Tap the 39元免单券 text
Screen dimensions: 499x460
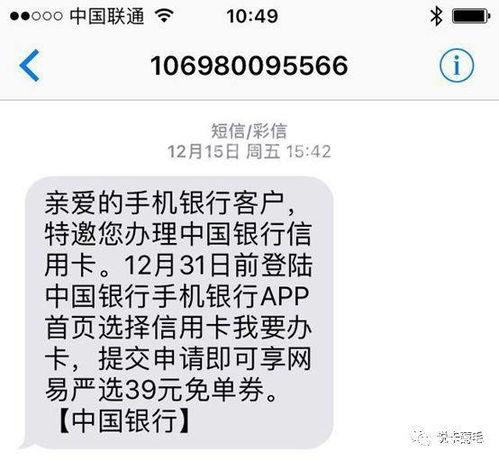194,390
